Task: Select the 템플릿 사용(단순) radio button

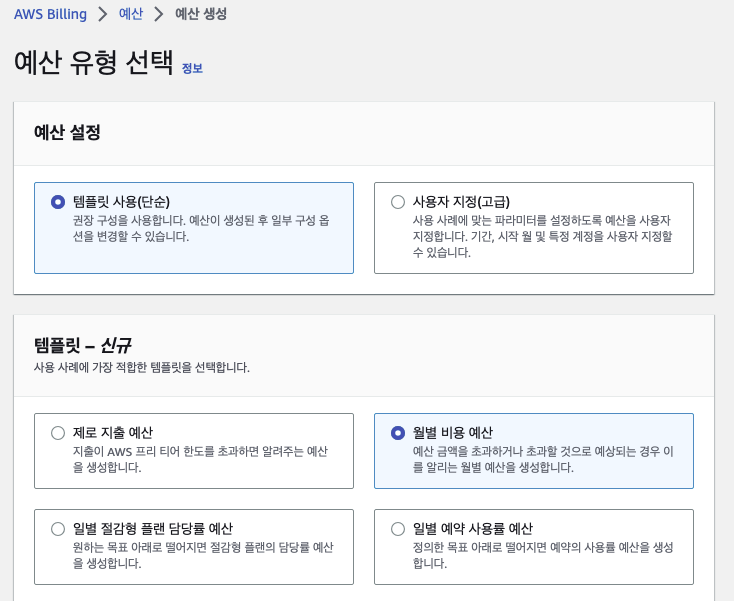Action: point(58,202)
